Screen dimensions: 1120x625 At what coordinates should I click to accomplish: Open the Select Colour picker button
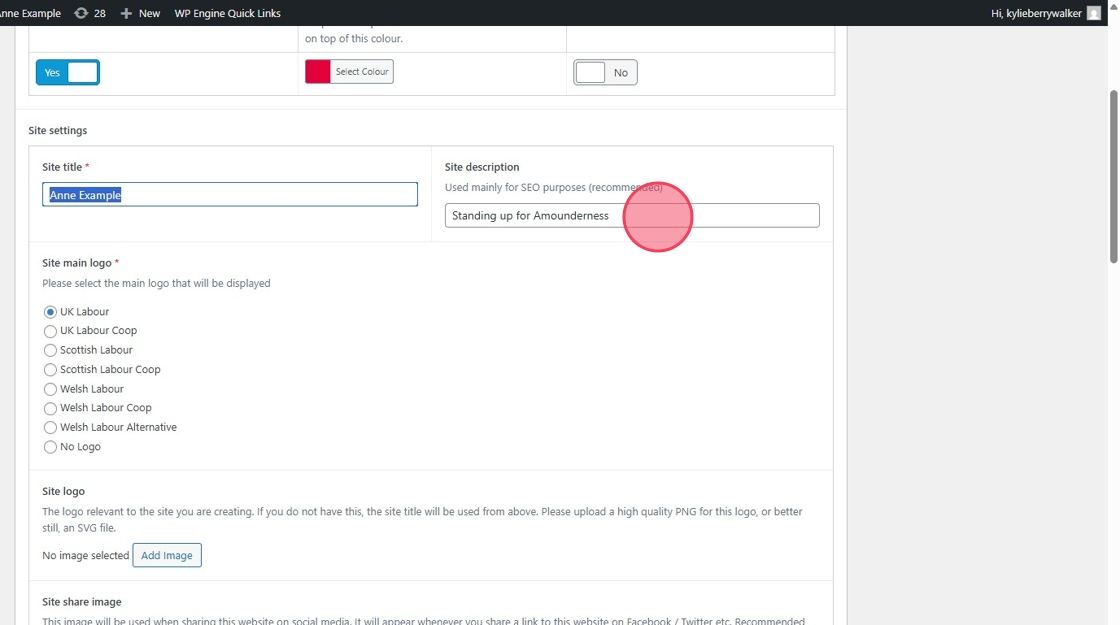pyautogui.click(x=361, y=71)
